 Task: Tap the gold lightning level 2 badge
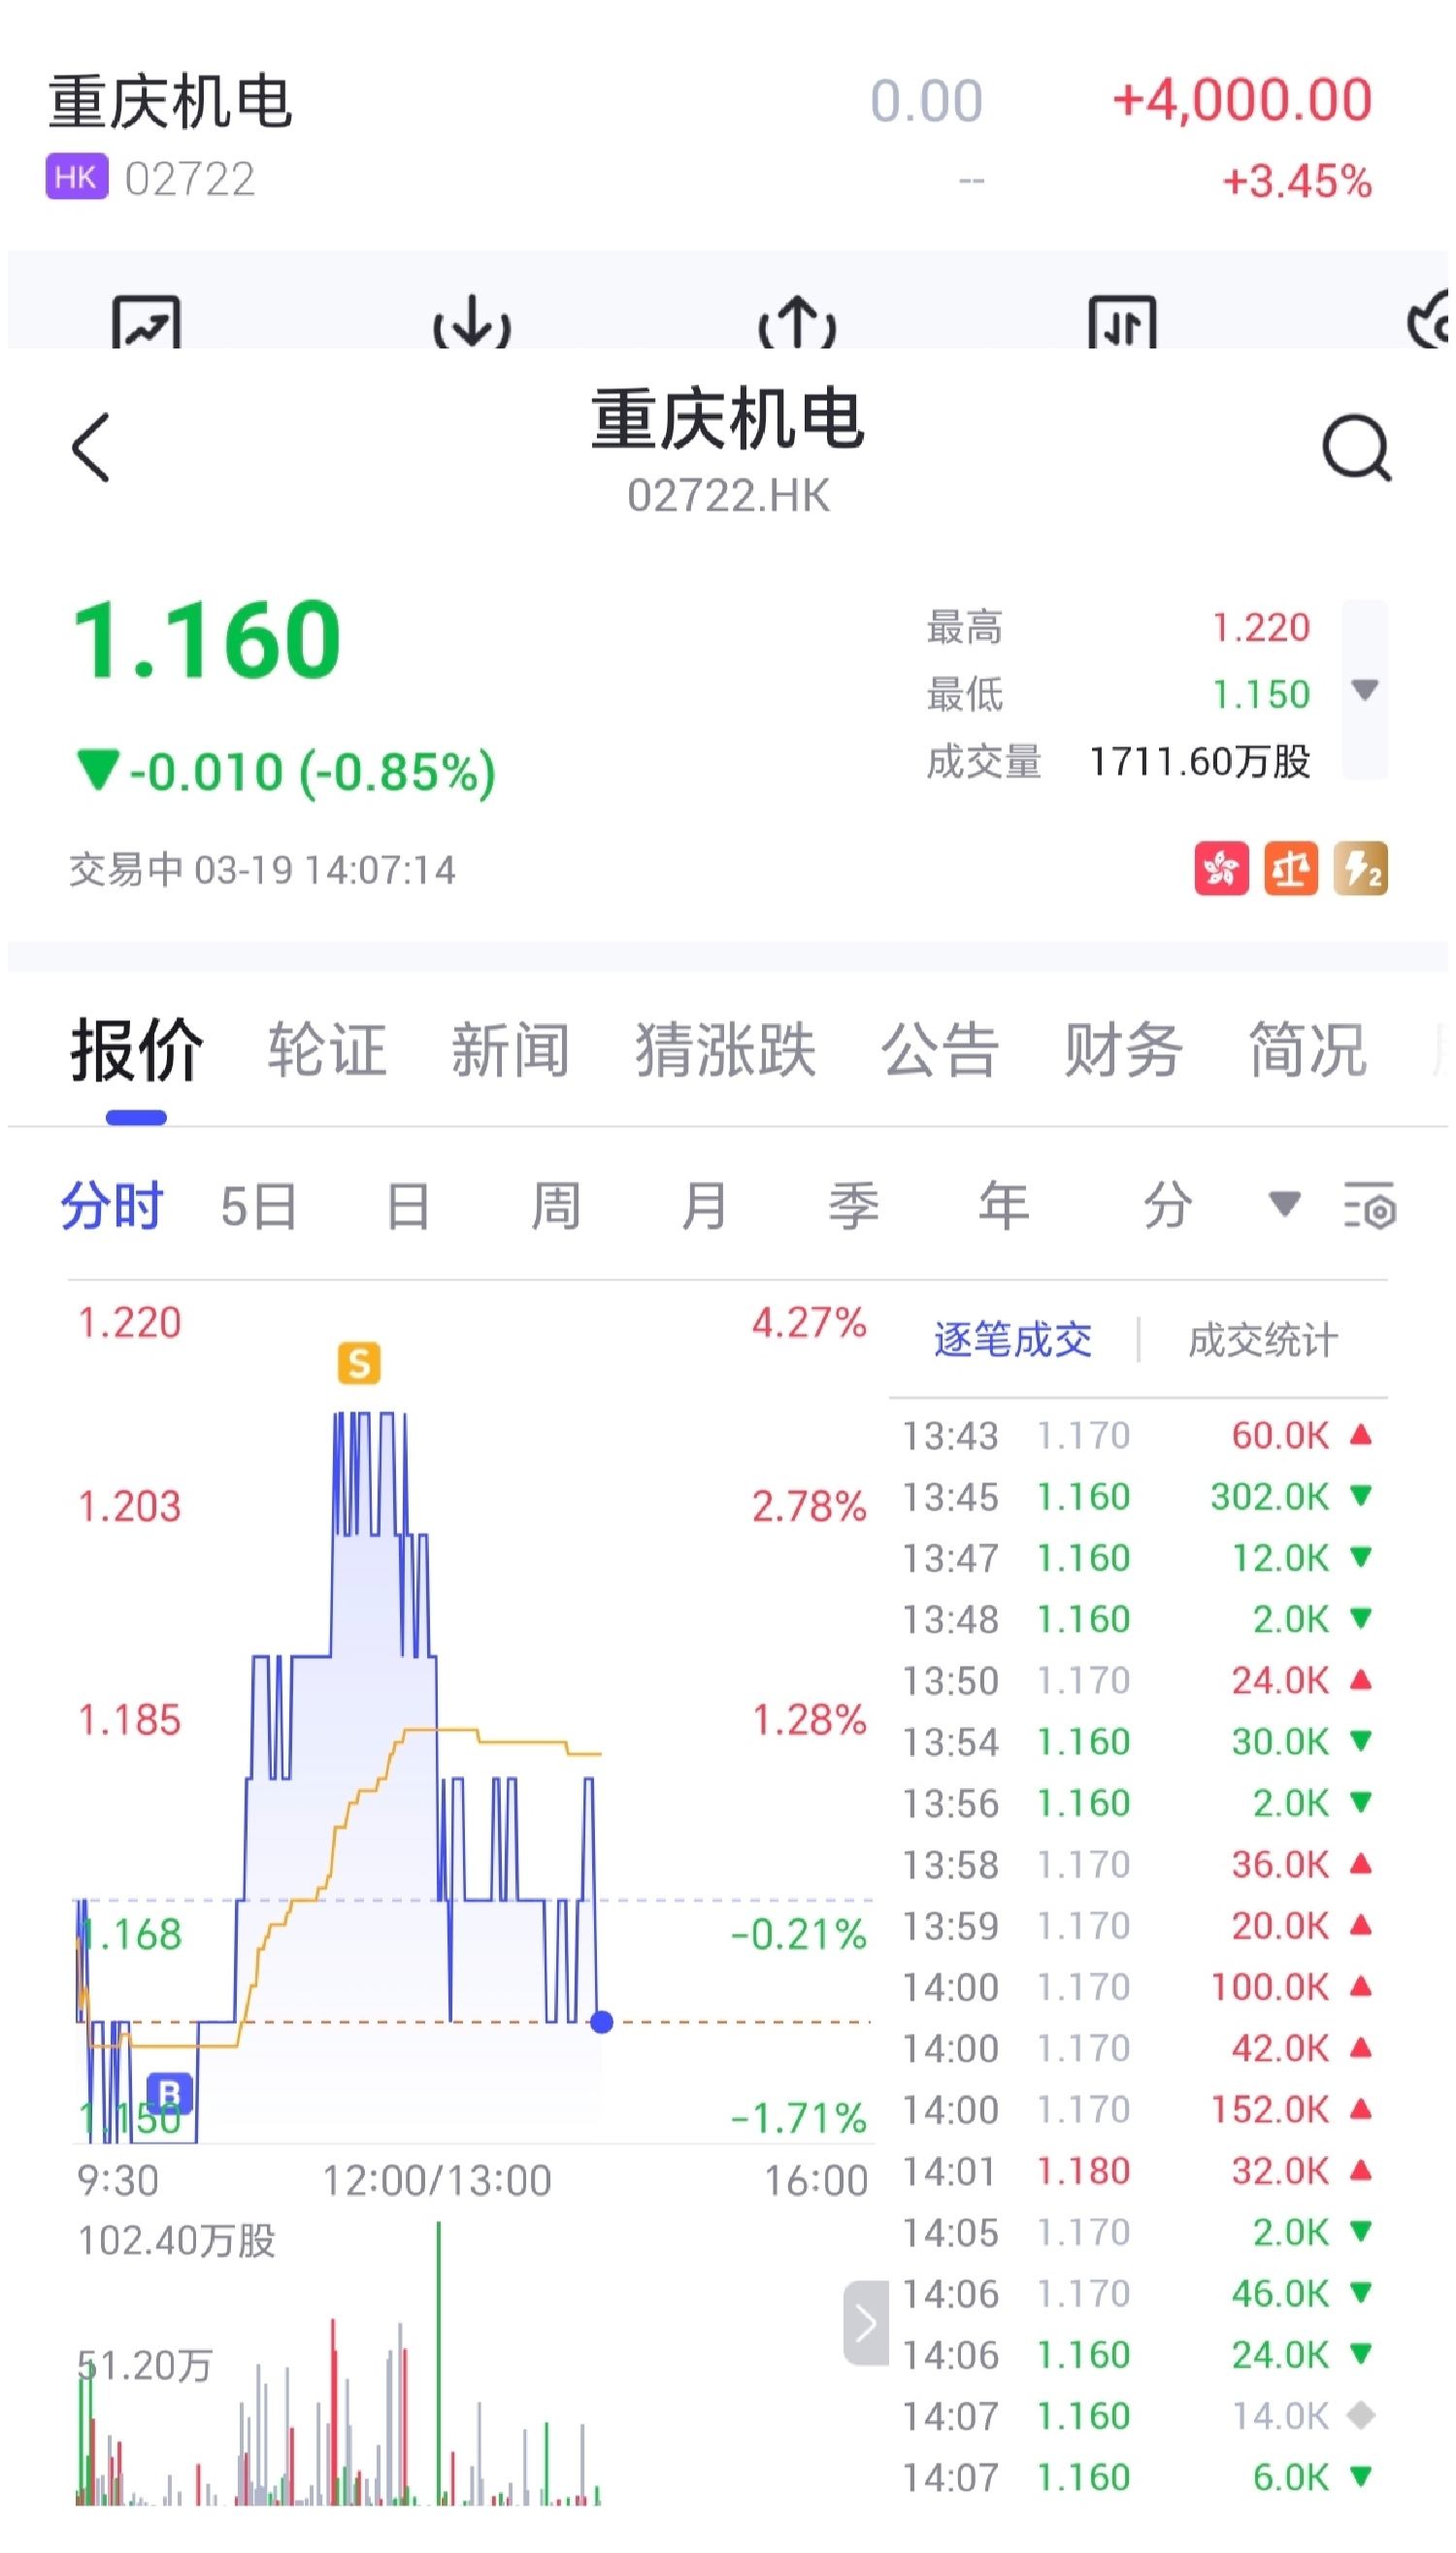[1360, 868]
